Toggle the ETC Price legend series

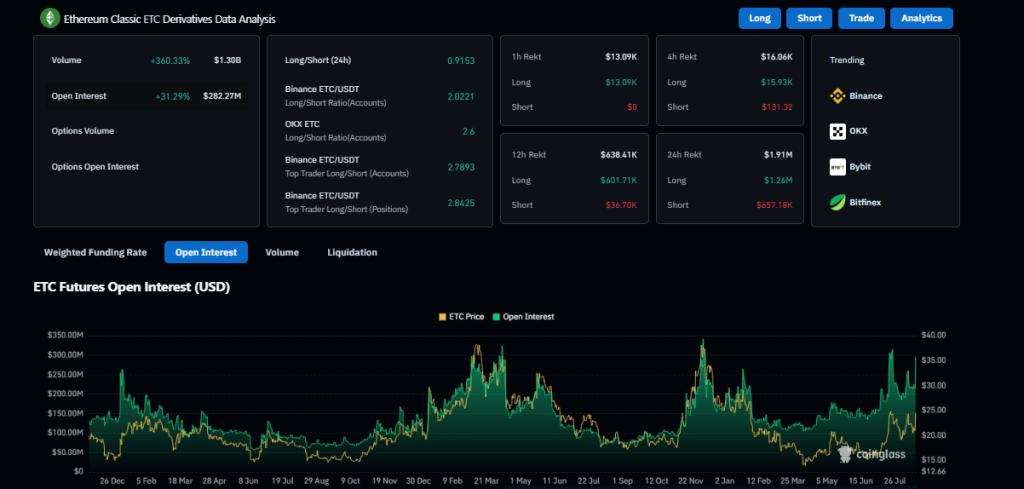coord(462,317)
